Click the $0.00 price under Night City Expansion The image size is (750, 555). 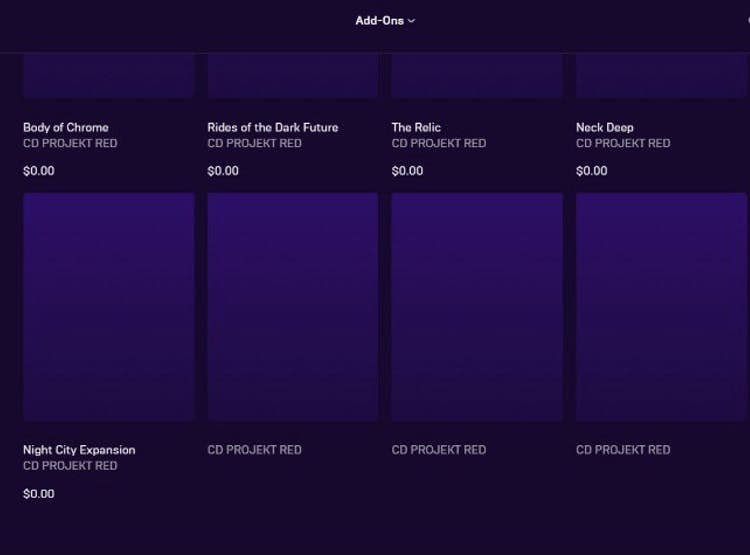39,494
